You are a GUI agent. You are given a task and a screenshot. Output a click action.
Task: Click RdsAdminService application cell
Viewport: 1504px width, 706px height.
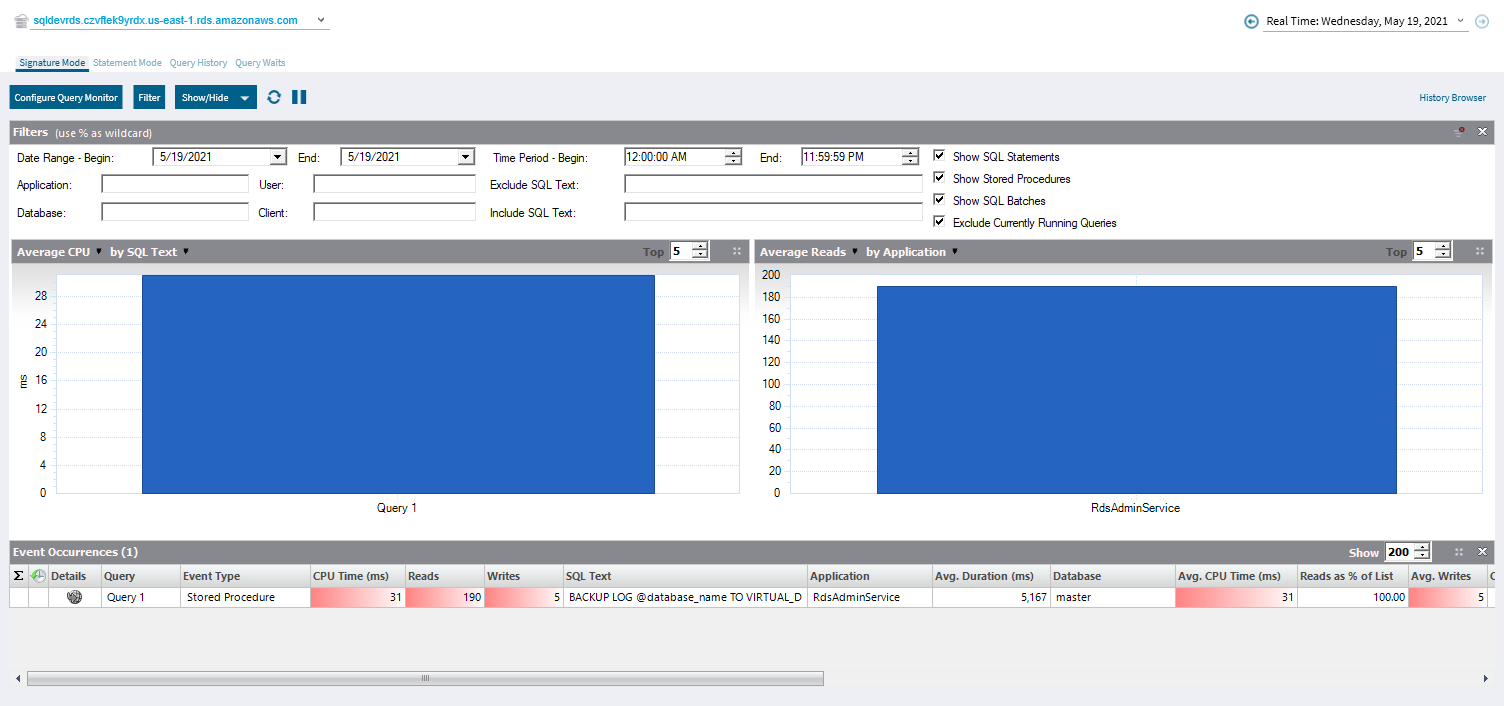pos(869,597)
